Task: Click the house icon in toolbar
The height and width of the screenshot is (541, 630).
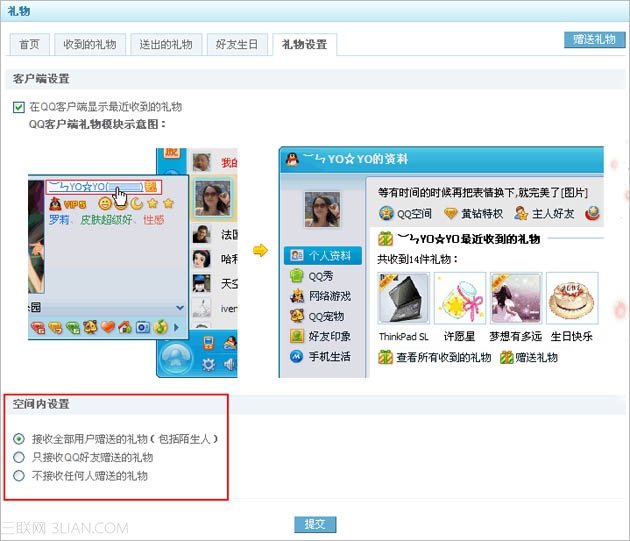Action: [125, 328]
